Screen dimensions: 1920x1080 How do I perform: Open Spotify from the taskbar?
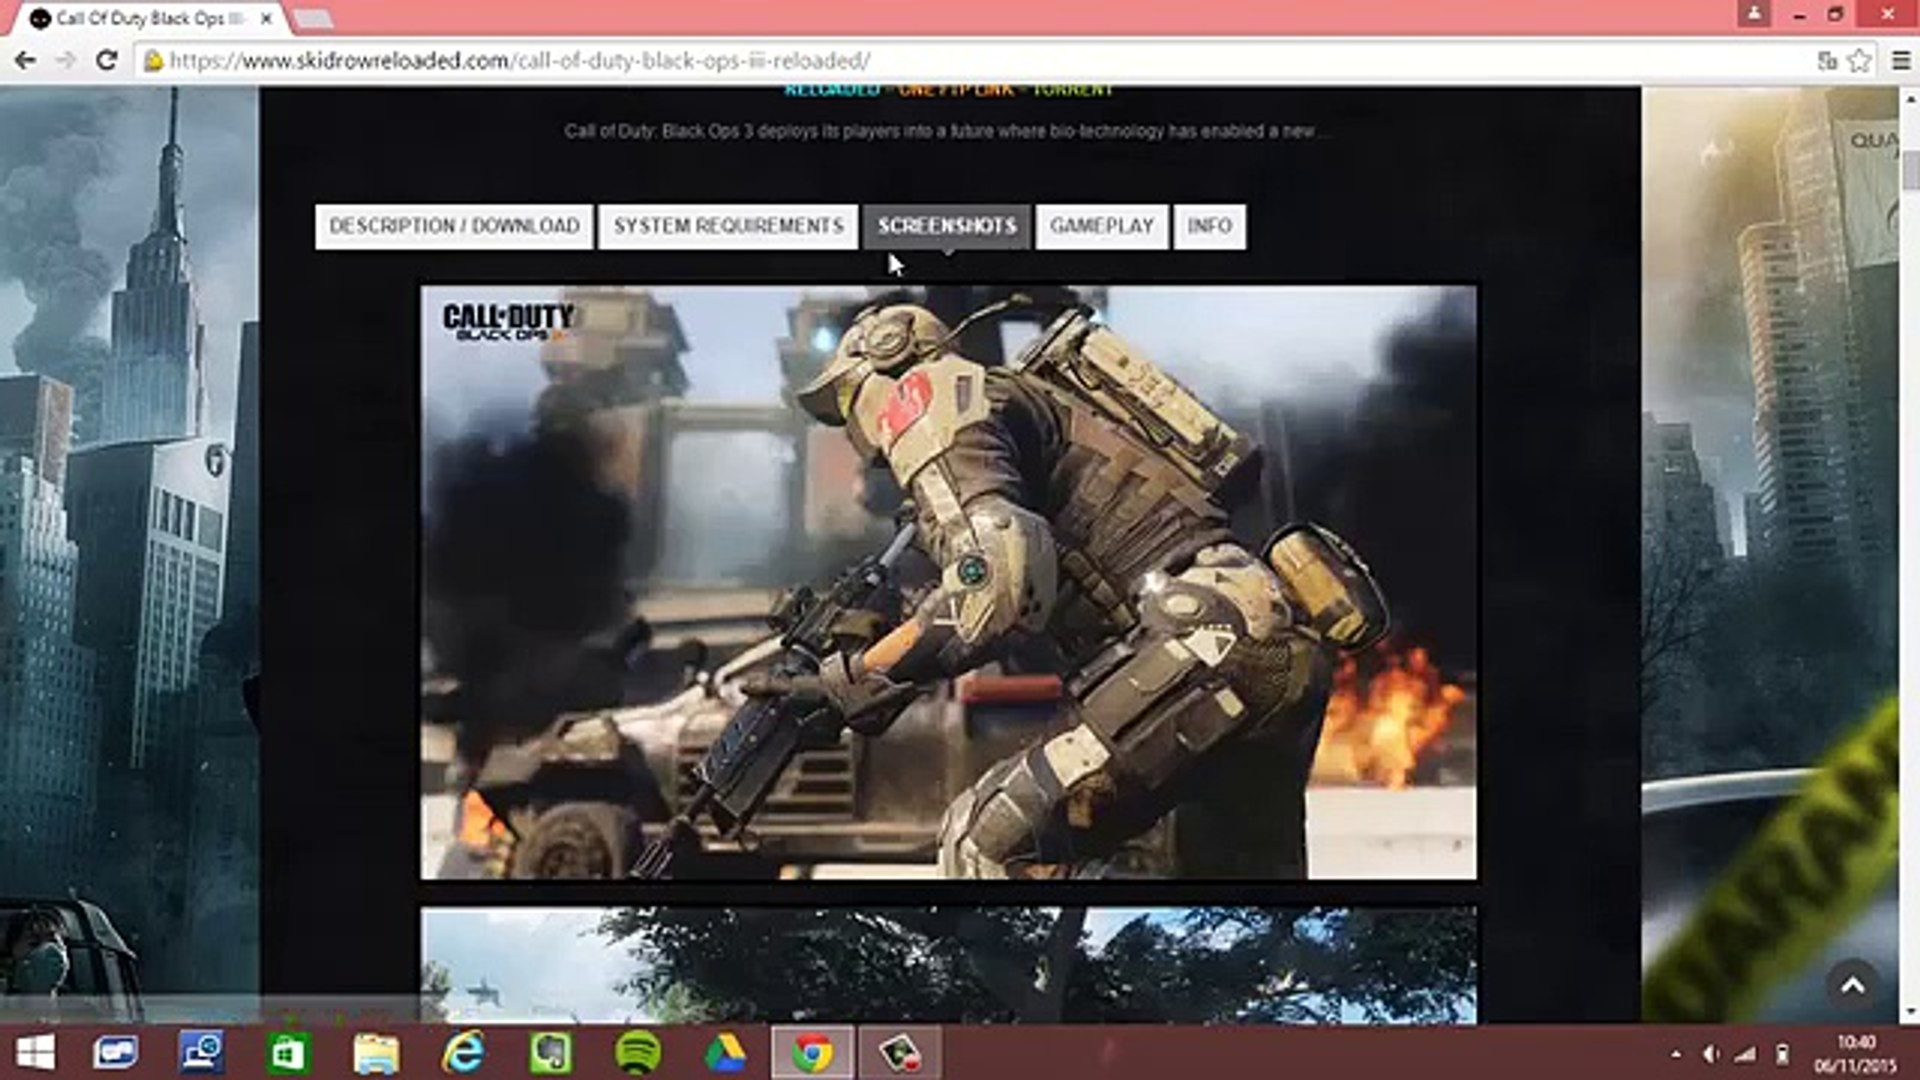coord(638,1053)
